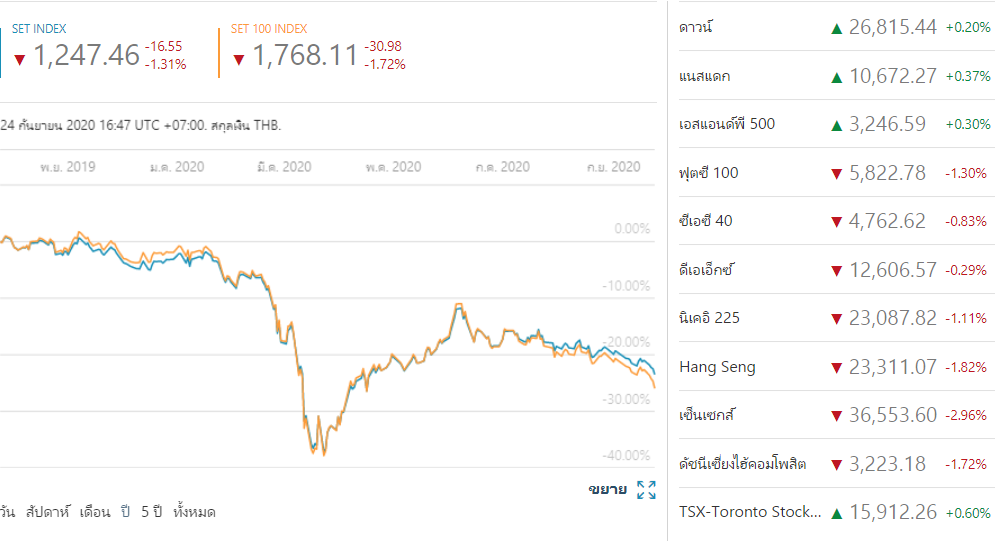Click the red down arrow beside SET 100 INDEX

[x=238, y=59]
